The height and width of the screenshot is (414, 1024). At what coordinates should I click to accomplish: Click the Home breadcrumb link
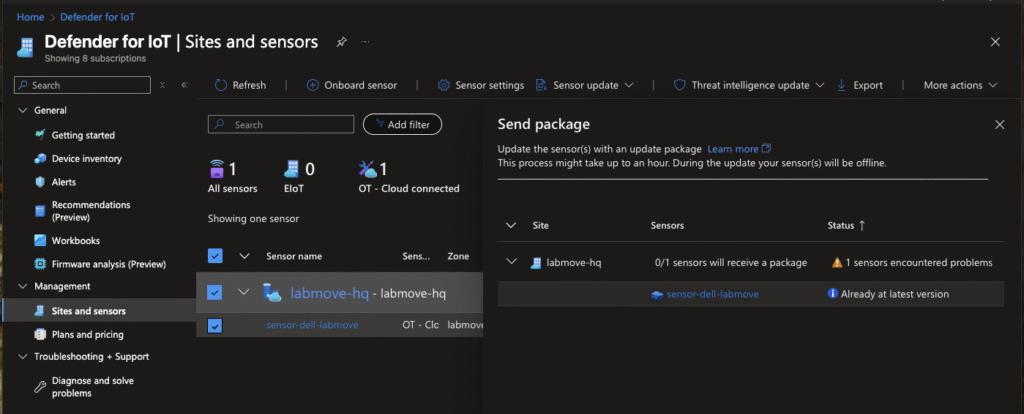[31, 17]
